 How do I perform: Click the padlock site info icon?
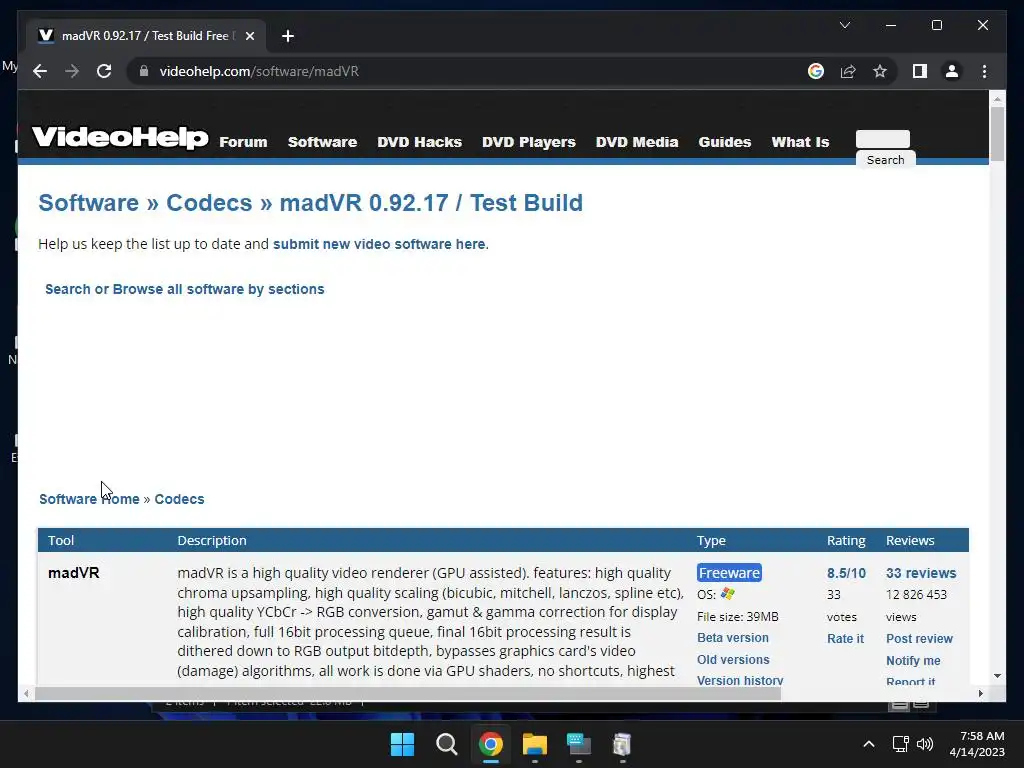pos(144,71)
